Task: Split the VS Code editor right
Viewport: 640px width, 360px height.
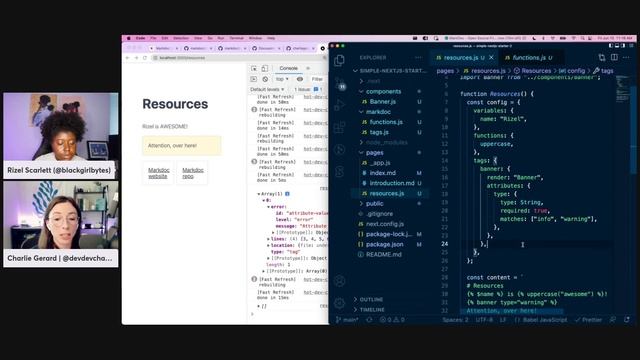Action: click(x=614, y=58)
